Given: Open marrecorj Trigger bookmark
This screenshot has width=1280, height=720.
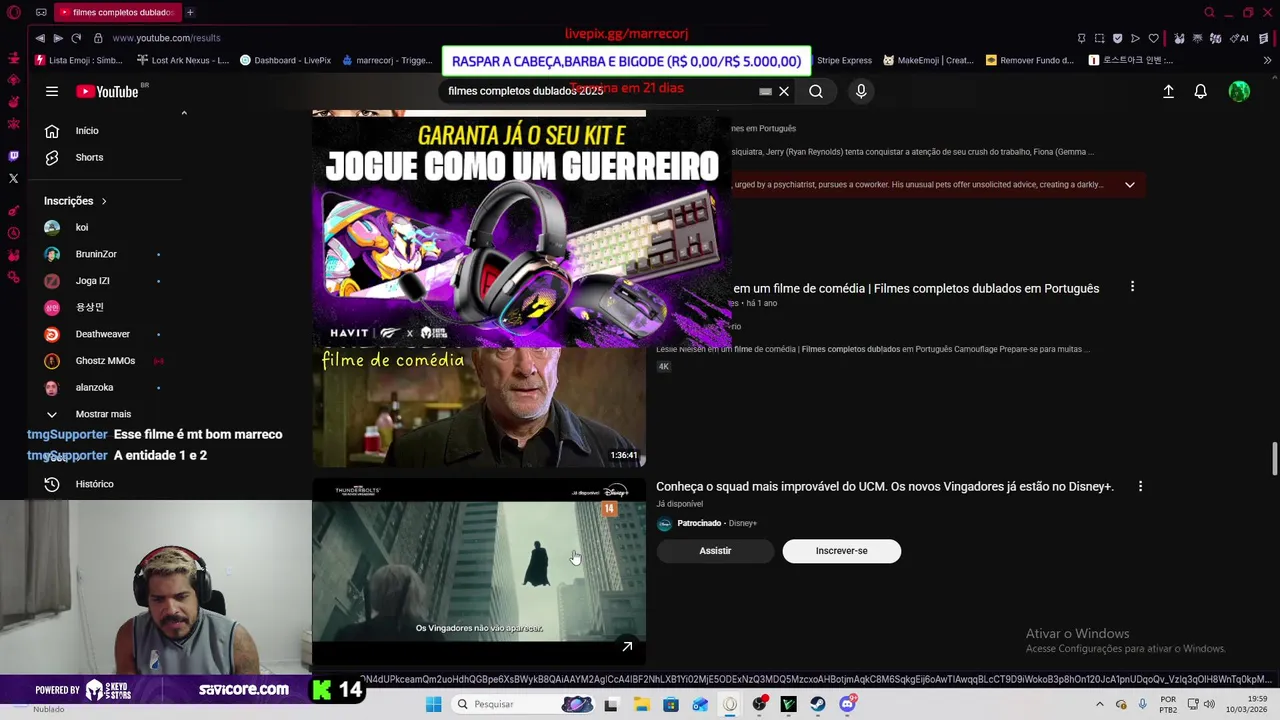Looking at the screenshot, I should coord(388,60).
